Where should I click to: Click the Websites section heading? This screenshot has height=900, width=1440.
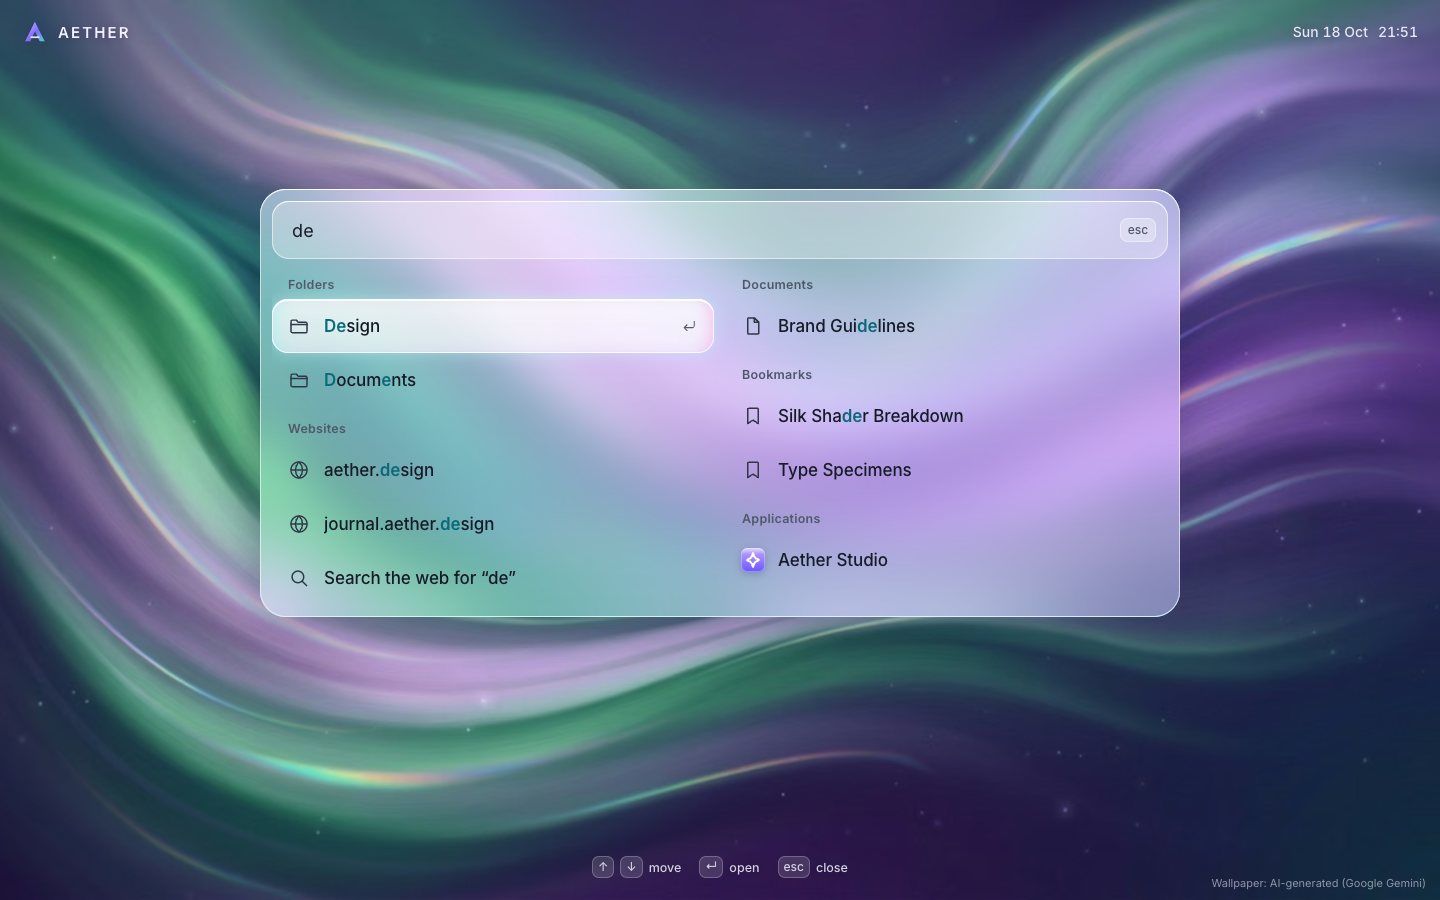point(317,429)
